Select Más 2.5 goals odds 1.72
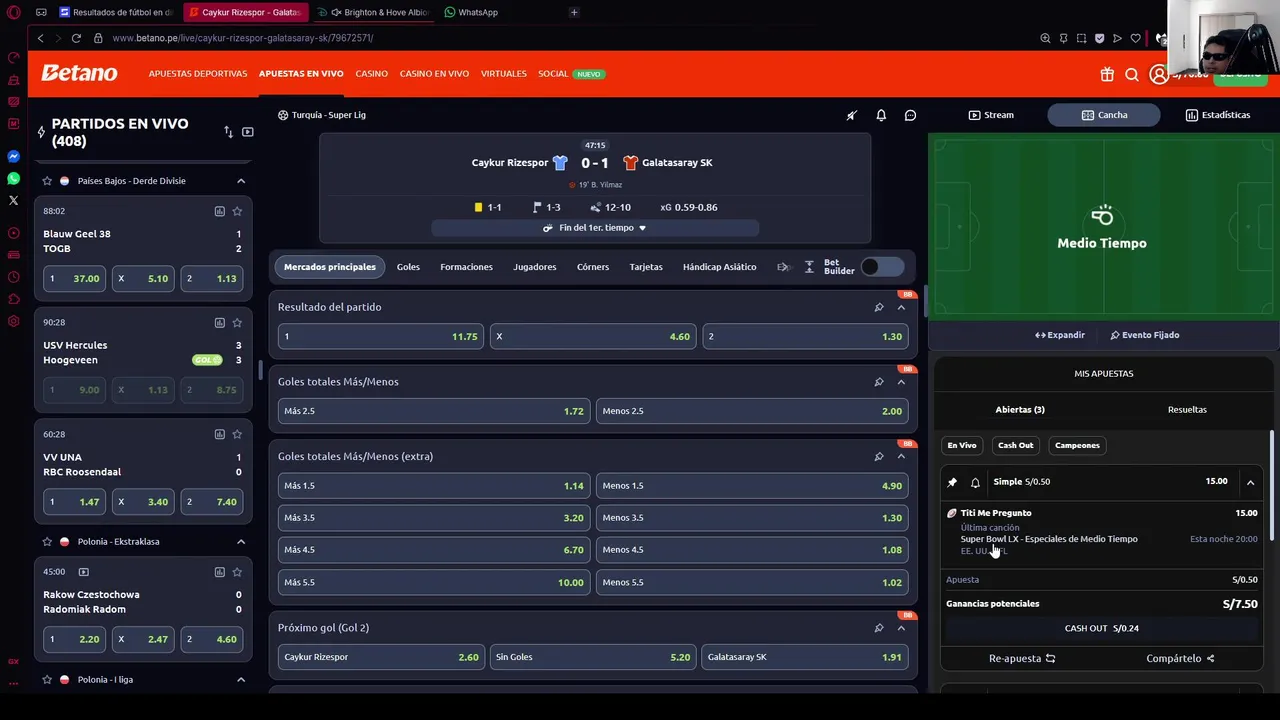The image size is (1280, 720). [x=434, y=411]
